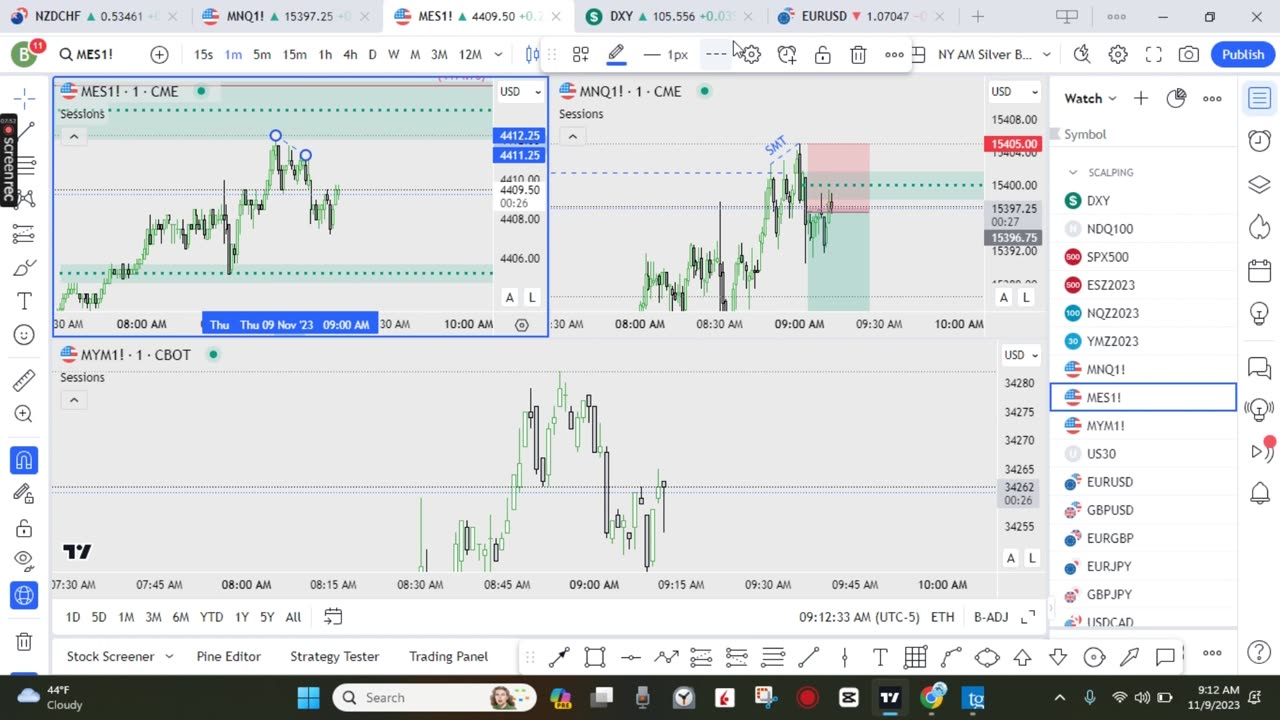Open the Watch list dropdown
The height and width of the screenshot is (720, 1280).
1090,98
